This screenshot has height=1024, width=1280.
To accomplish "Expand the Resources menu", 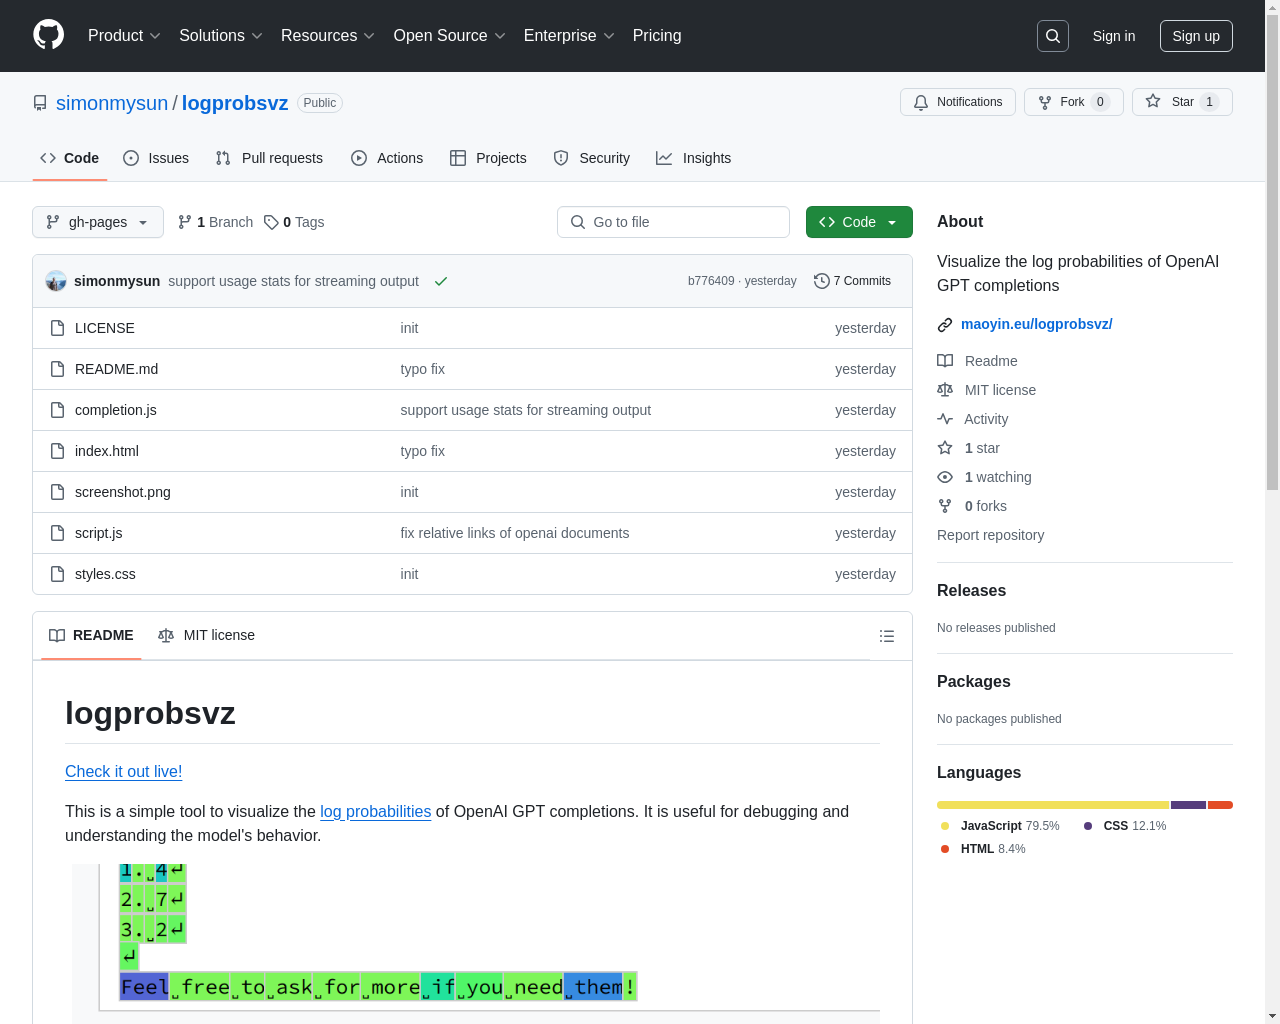I will point(328,36).
